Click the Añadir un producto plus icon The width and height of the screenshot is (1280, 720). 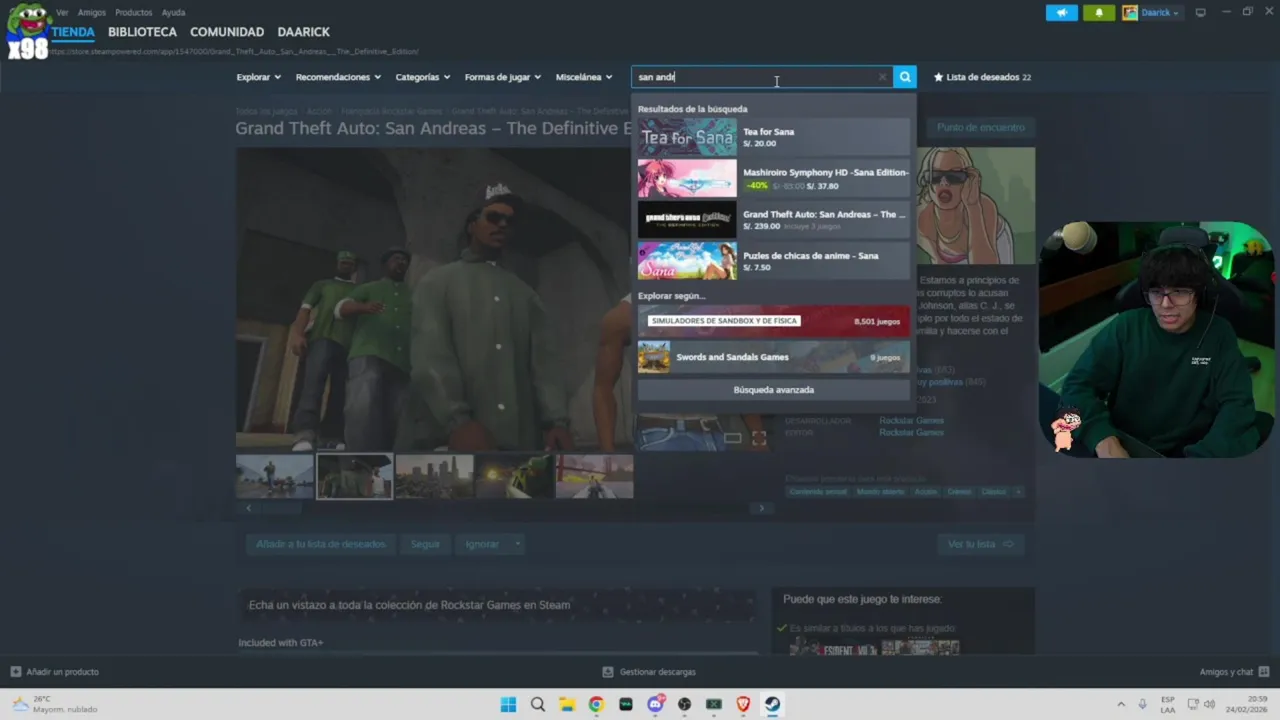coord(15,672)
